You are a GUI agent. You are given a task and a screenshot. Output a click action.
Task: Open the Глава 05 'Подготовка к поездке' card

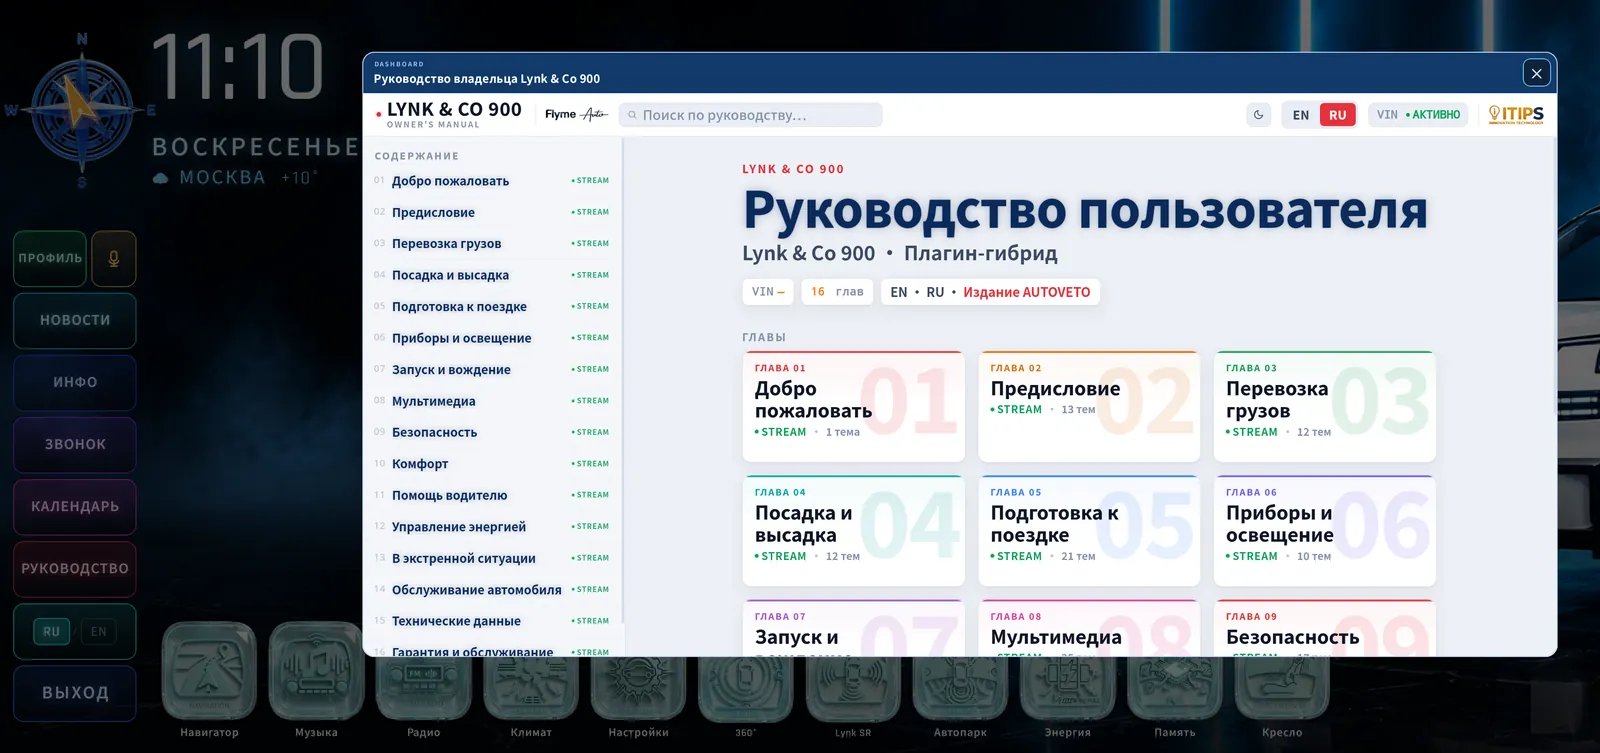pos(1089,531)
